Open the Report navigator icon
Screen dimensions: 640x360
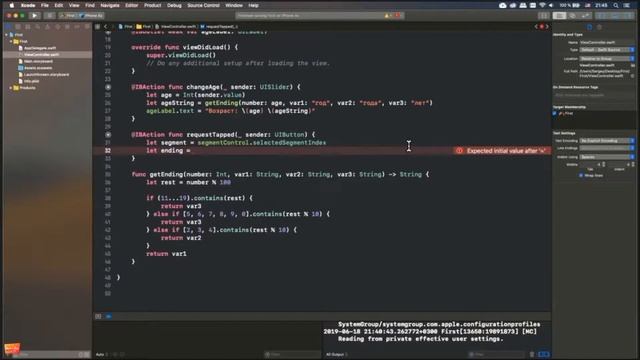click(x=87, y=27)
